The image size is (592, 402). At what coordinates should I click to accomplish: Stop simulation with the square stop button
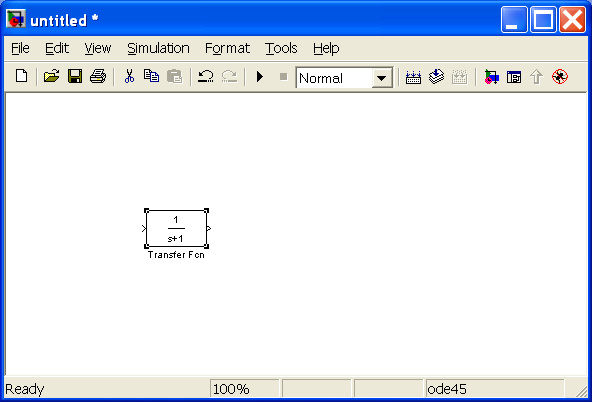tap(283, 77)
